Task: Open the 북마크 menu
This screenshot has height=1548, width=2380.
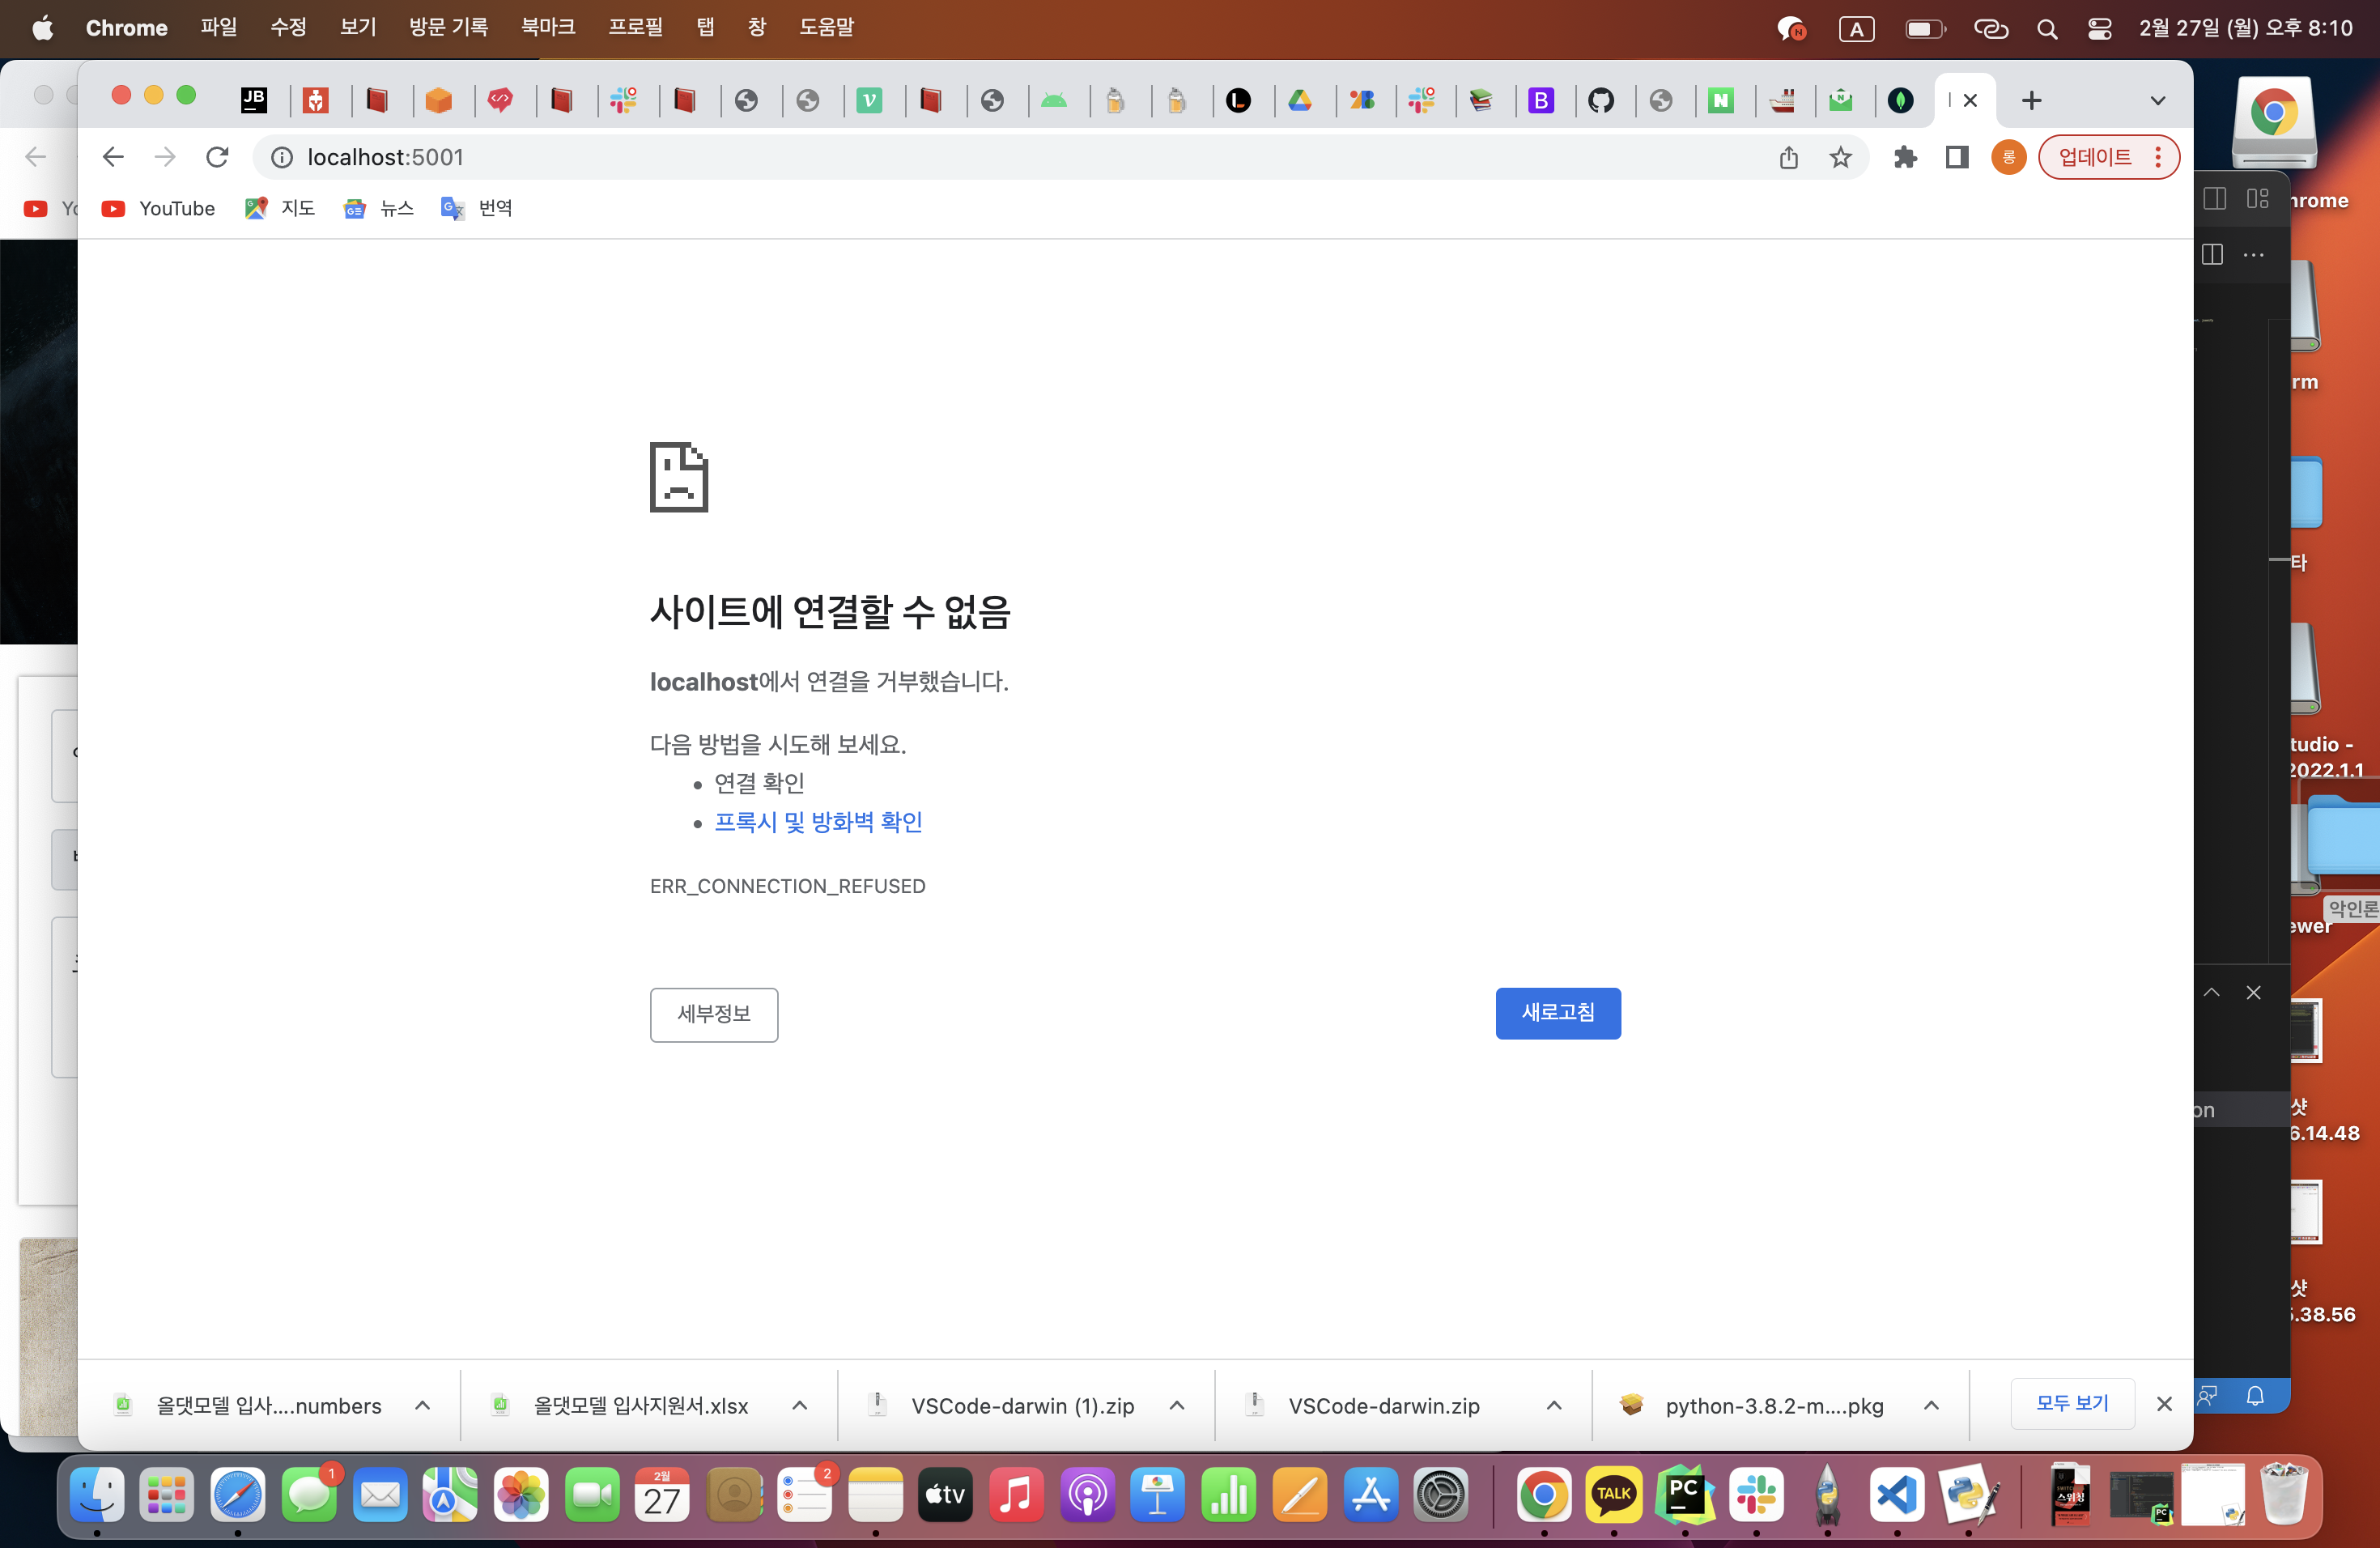Action: point(548,27)
